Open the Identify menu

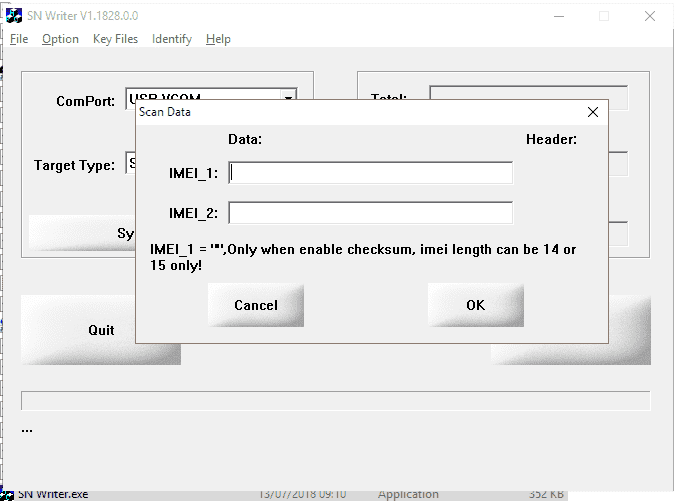(172, 39)
